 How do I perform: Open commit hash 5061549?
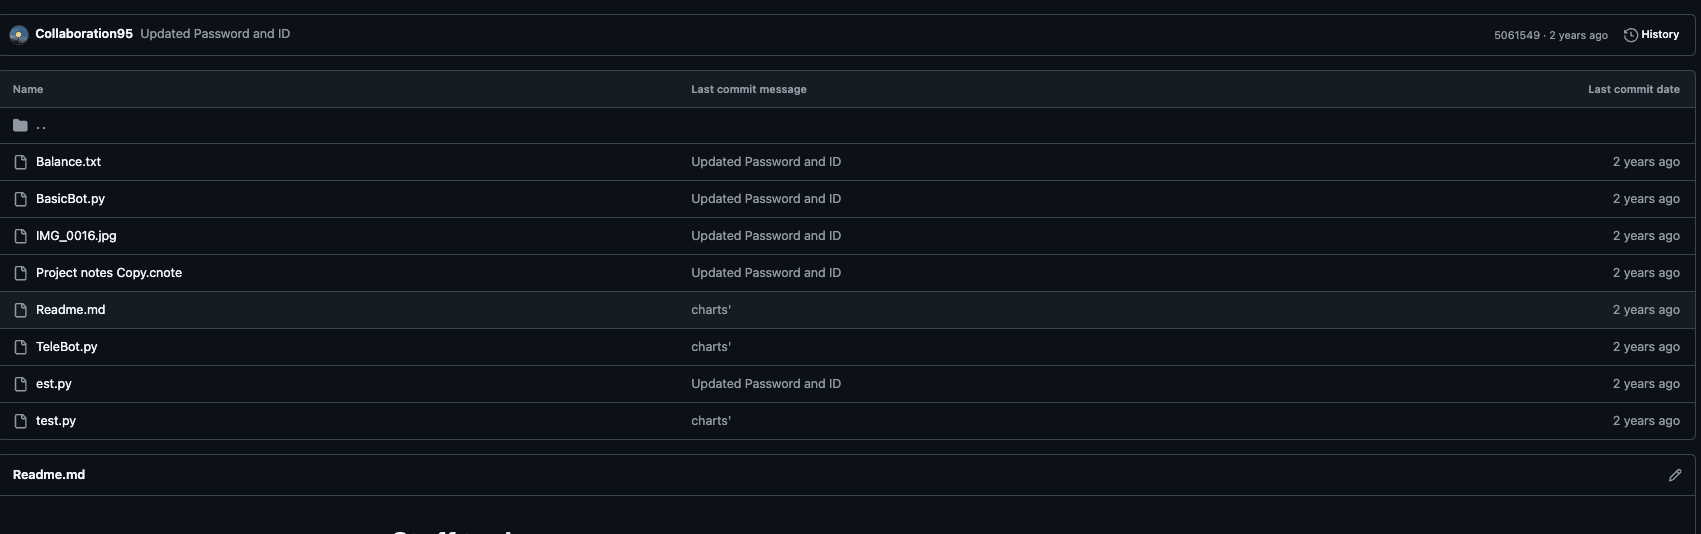1516,35
